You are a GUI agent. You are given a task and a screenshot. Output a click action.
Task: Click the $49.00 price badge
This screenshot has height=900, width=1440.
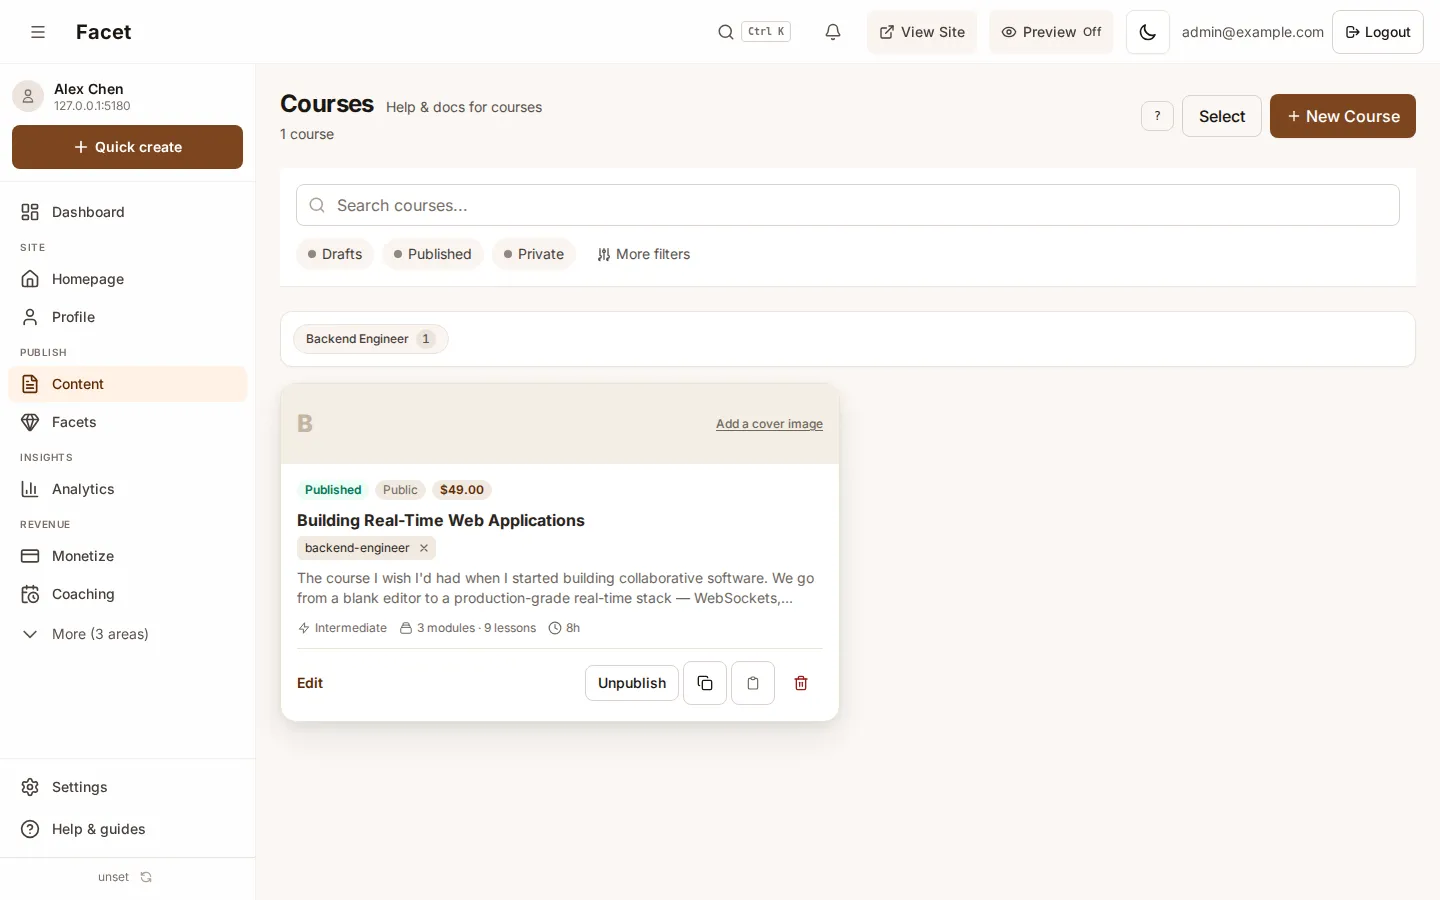(462, 490)
